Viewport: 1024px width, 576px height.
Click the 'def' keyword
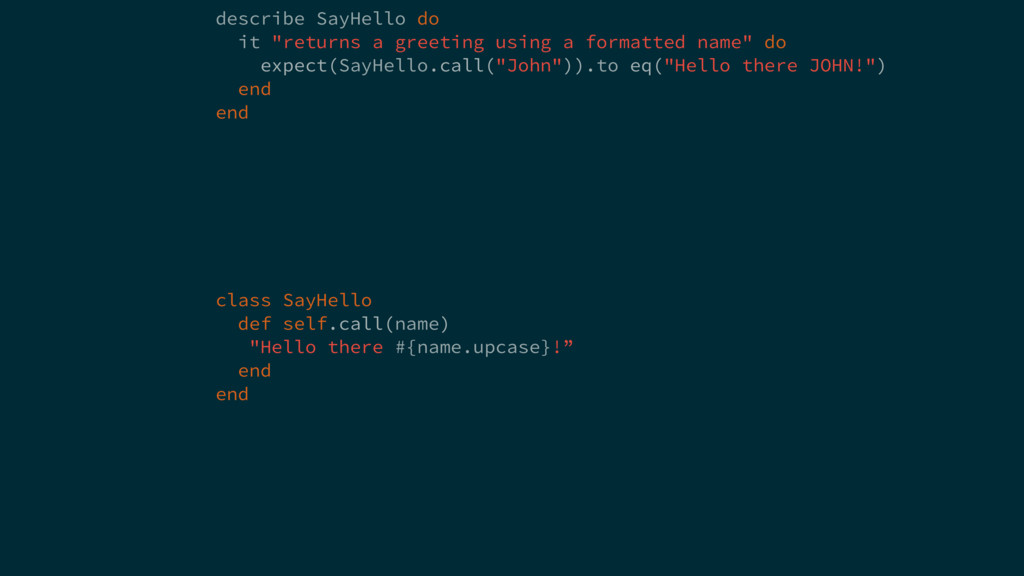[x=254, y=323]
